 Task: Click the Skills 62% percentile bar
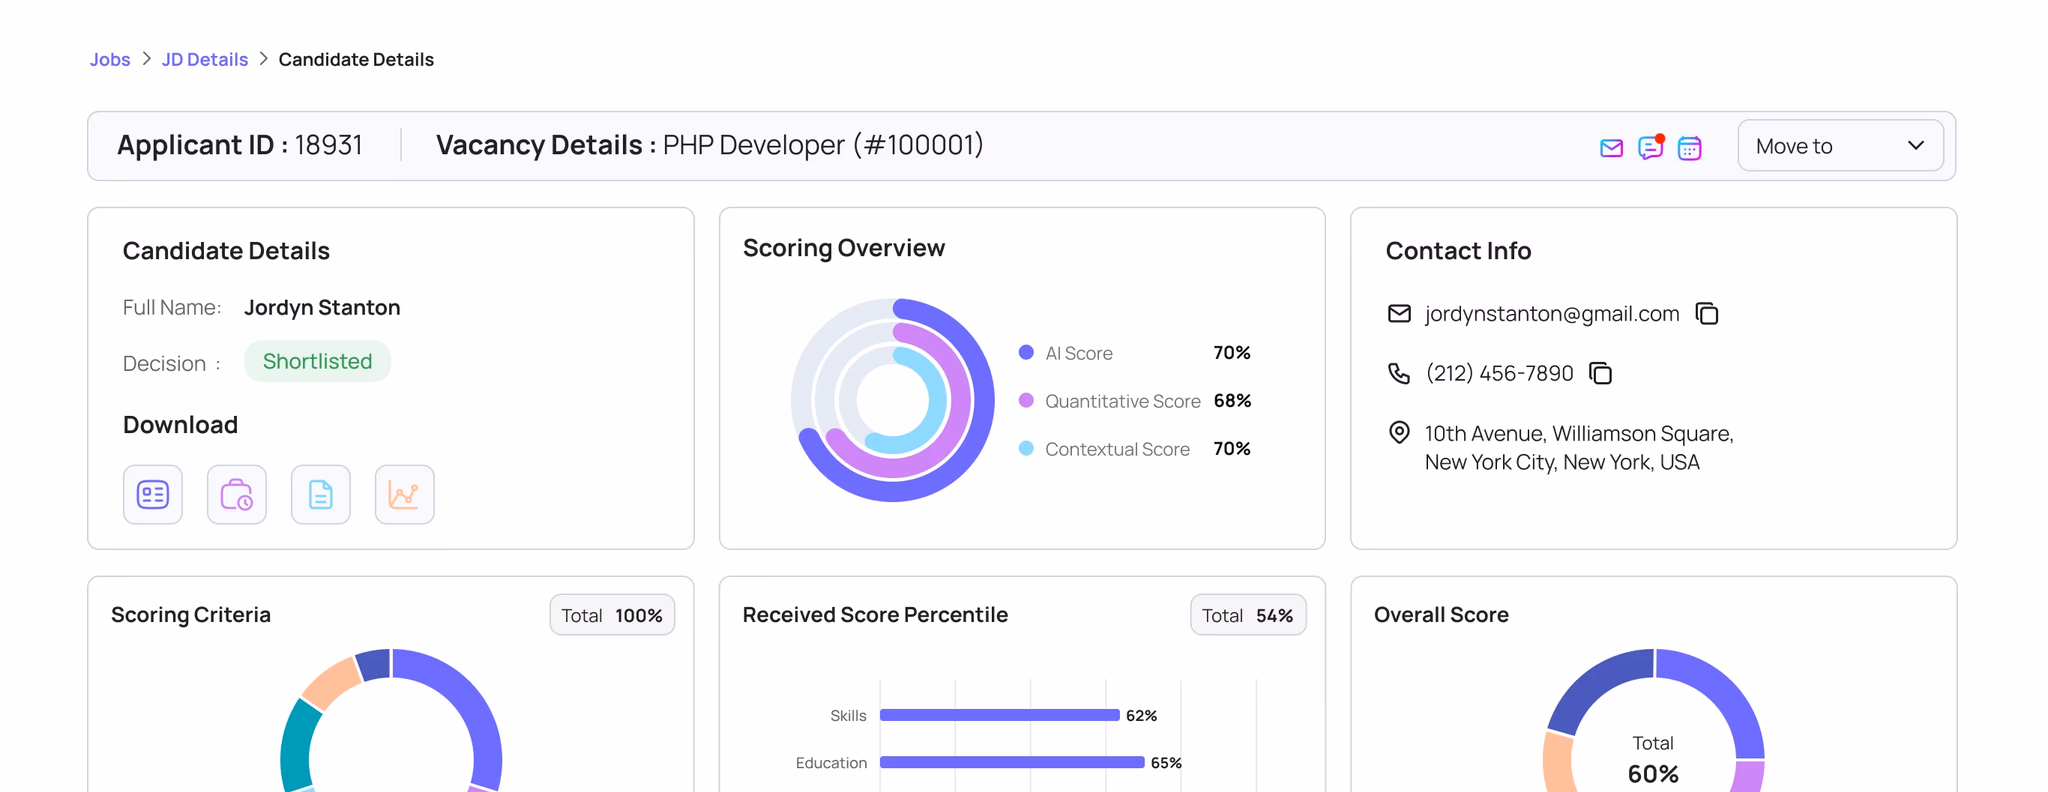999,715
